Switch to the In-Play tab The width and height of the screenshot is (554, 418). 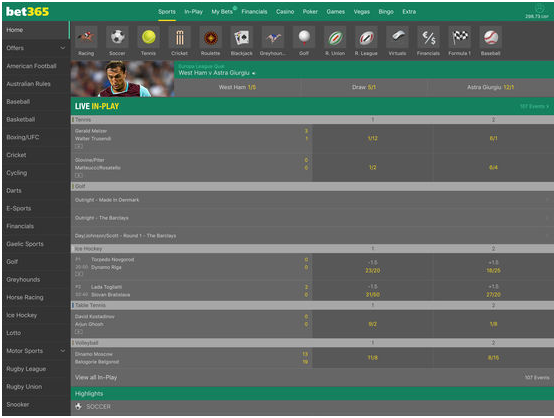pos(193,12)
